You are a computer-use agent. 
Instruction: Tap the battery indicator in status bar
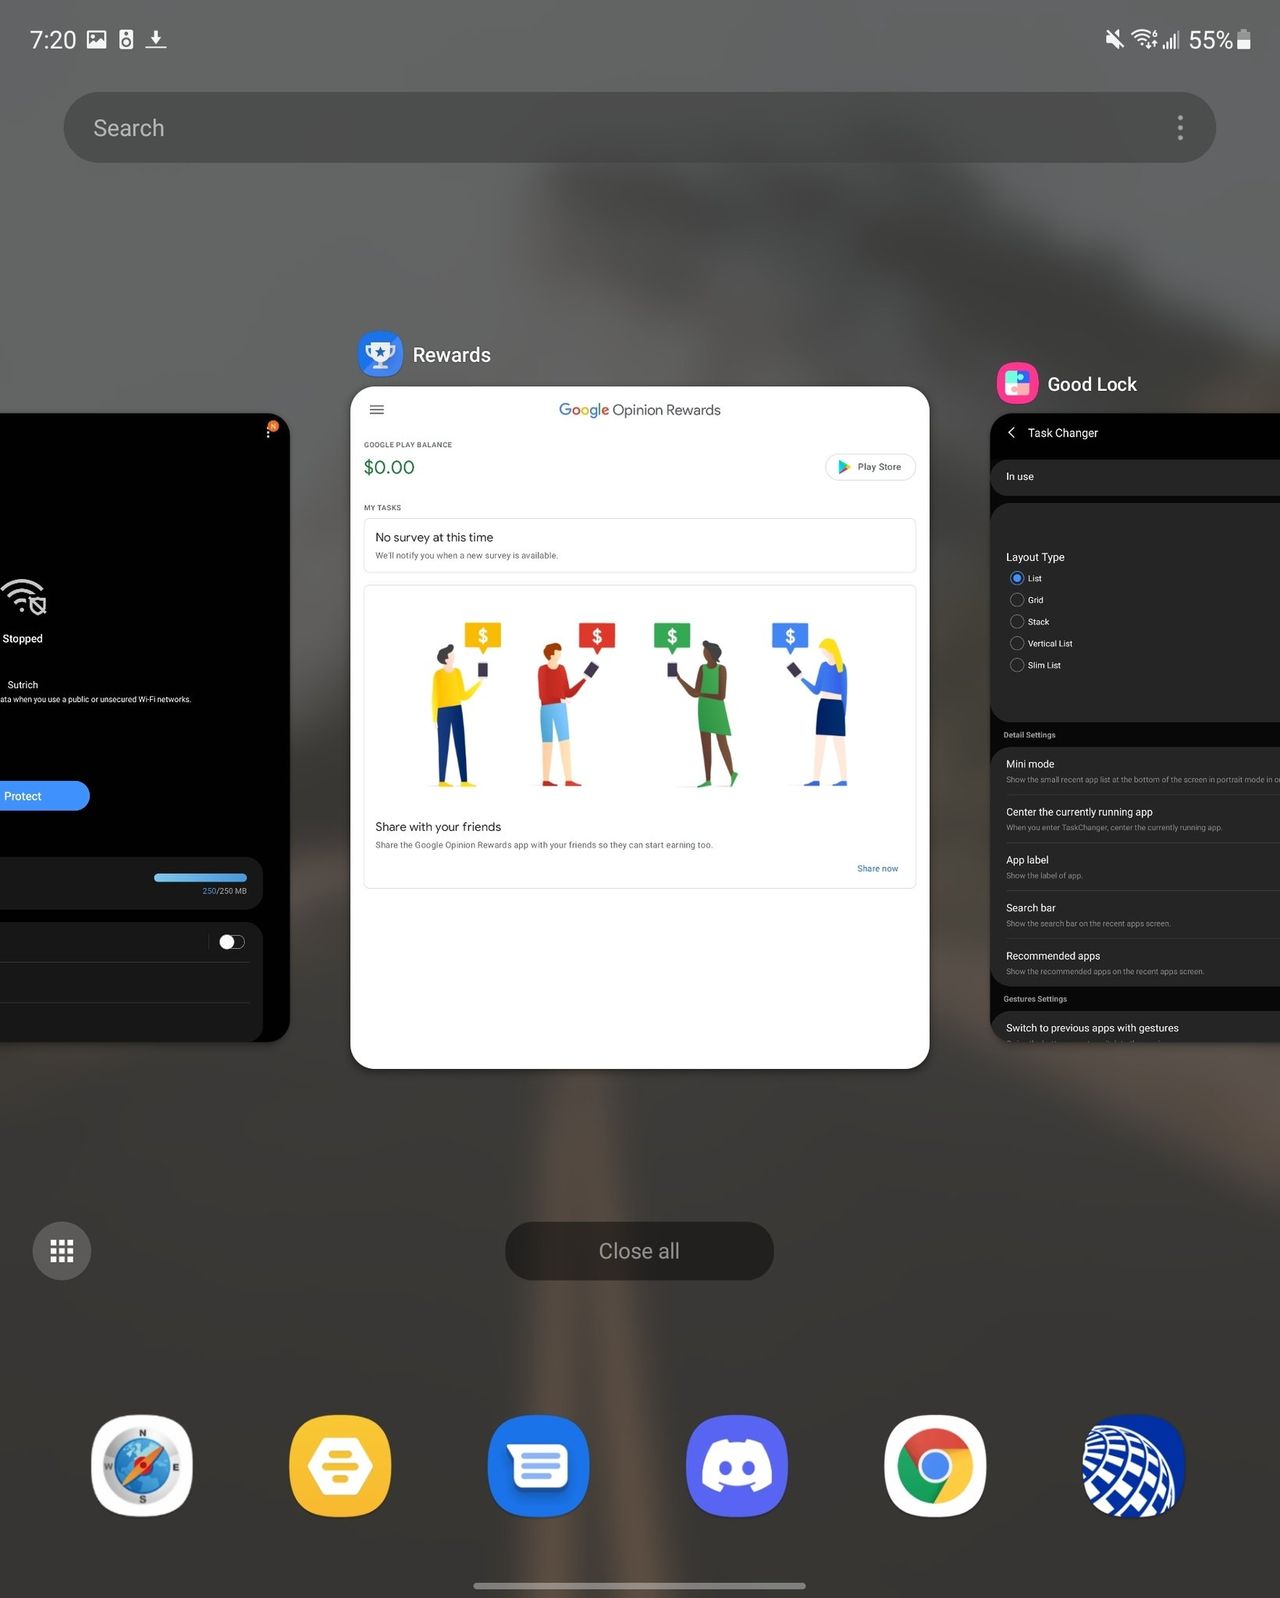pos(1244,39)
